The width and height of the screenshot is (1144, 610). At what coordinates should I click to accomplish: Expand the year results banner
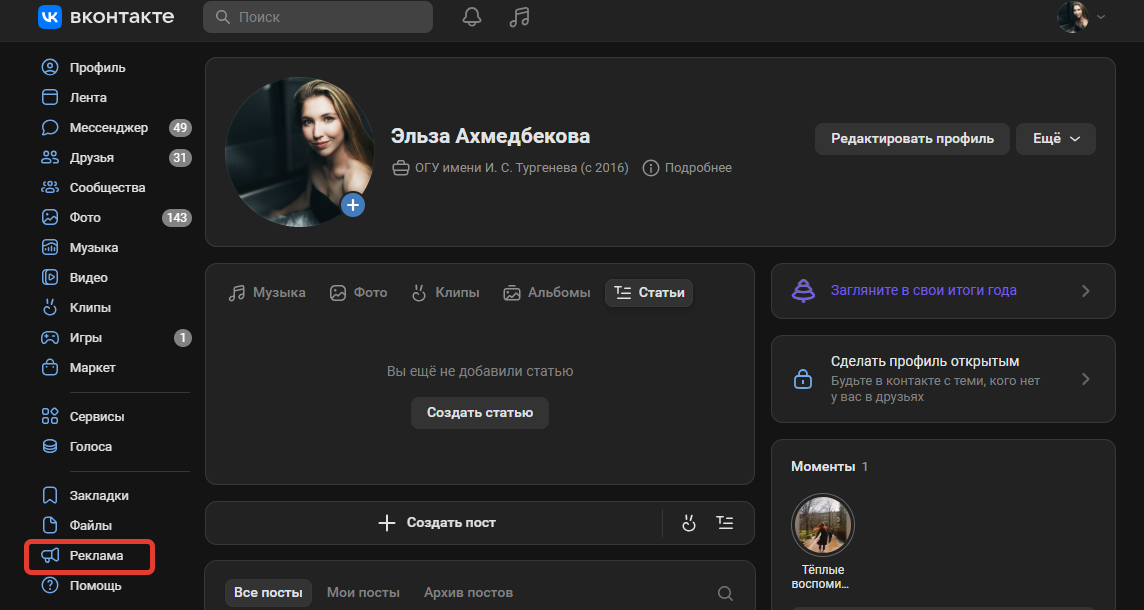[942, 291]
